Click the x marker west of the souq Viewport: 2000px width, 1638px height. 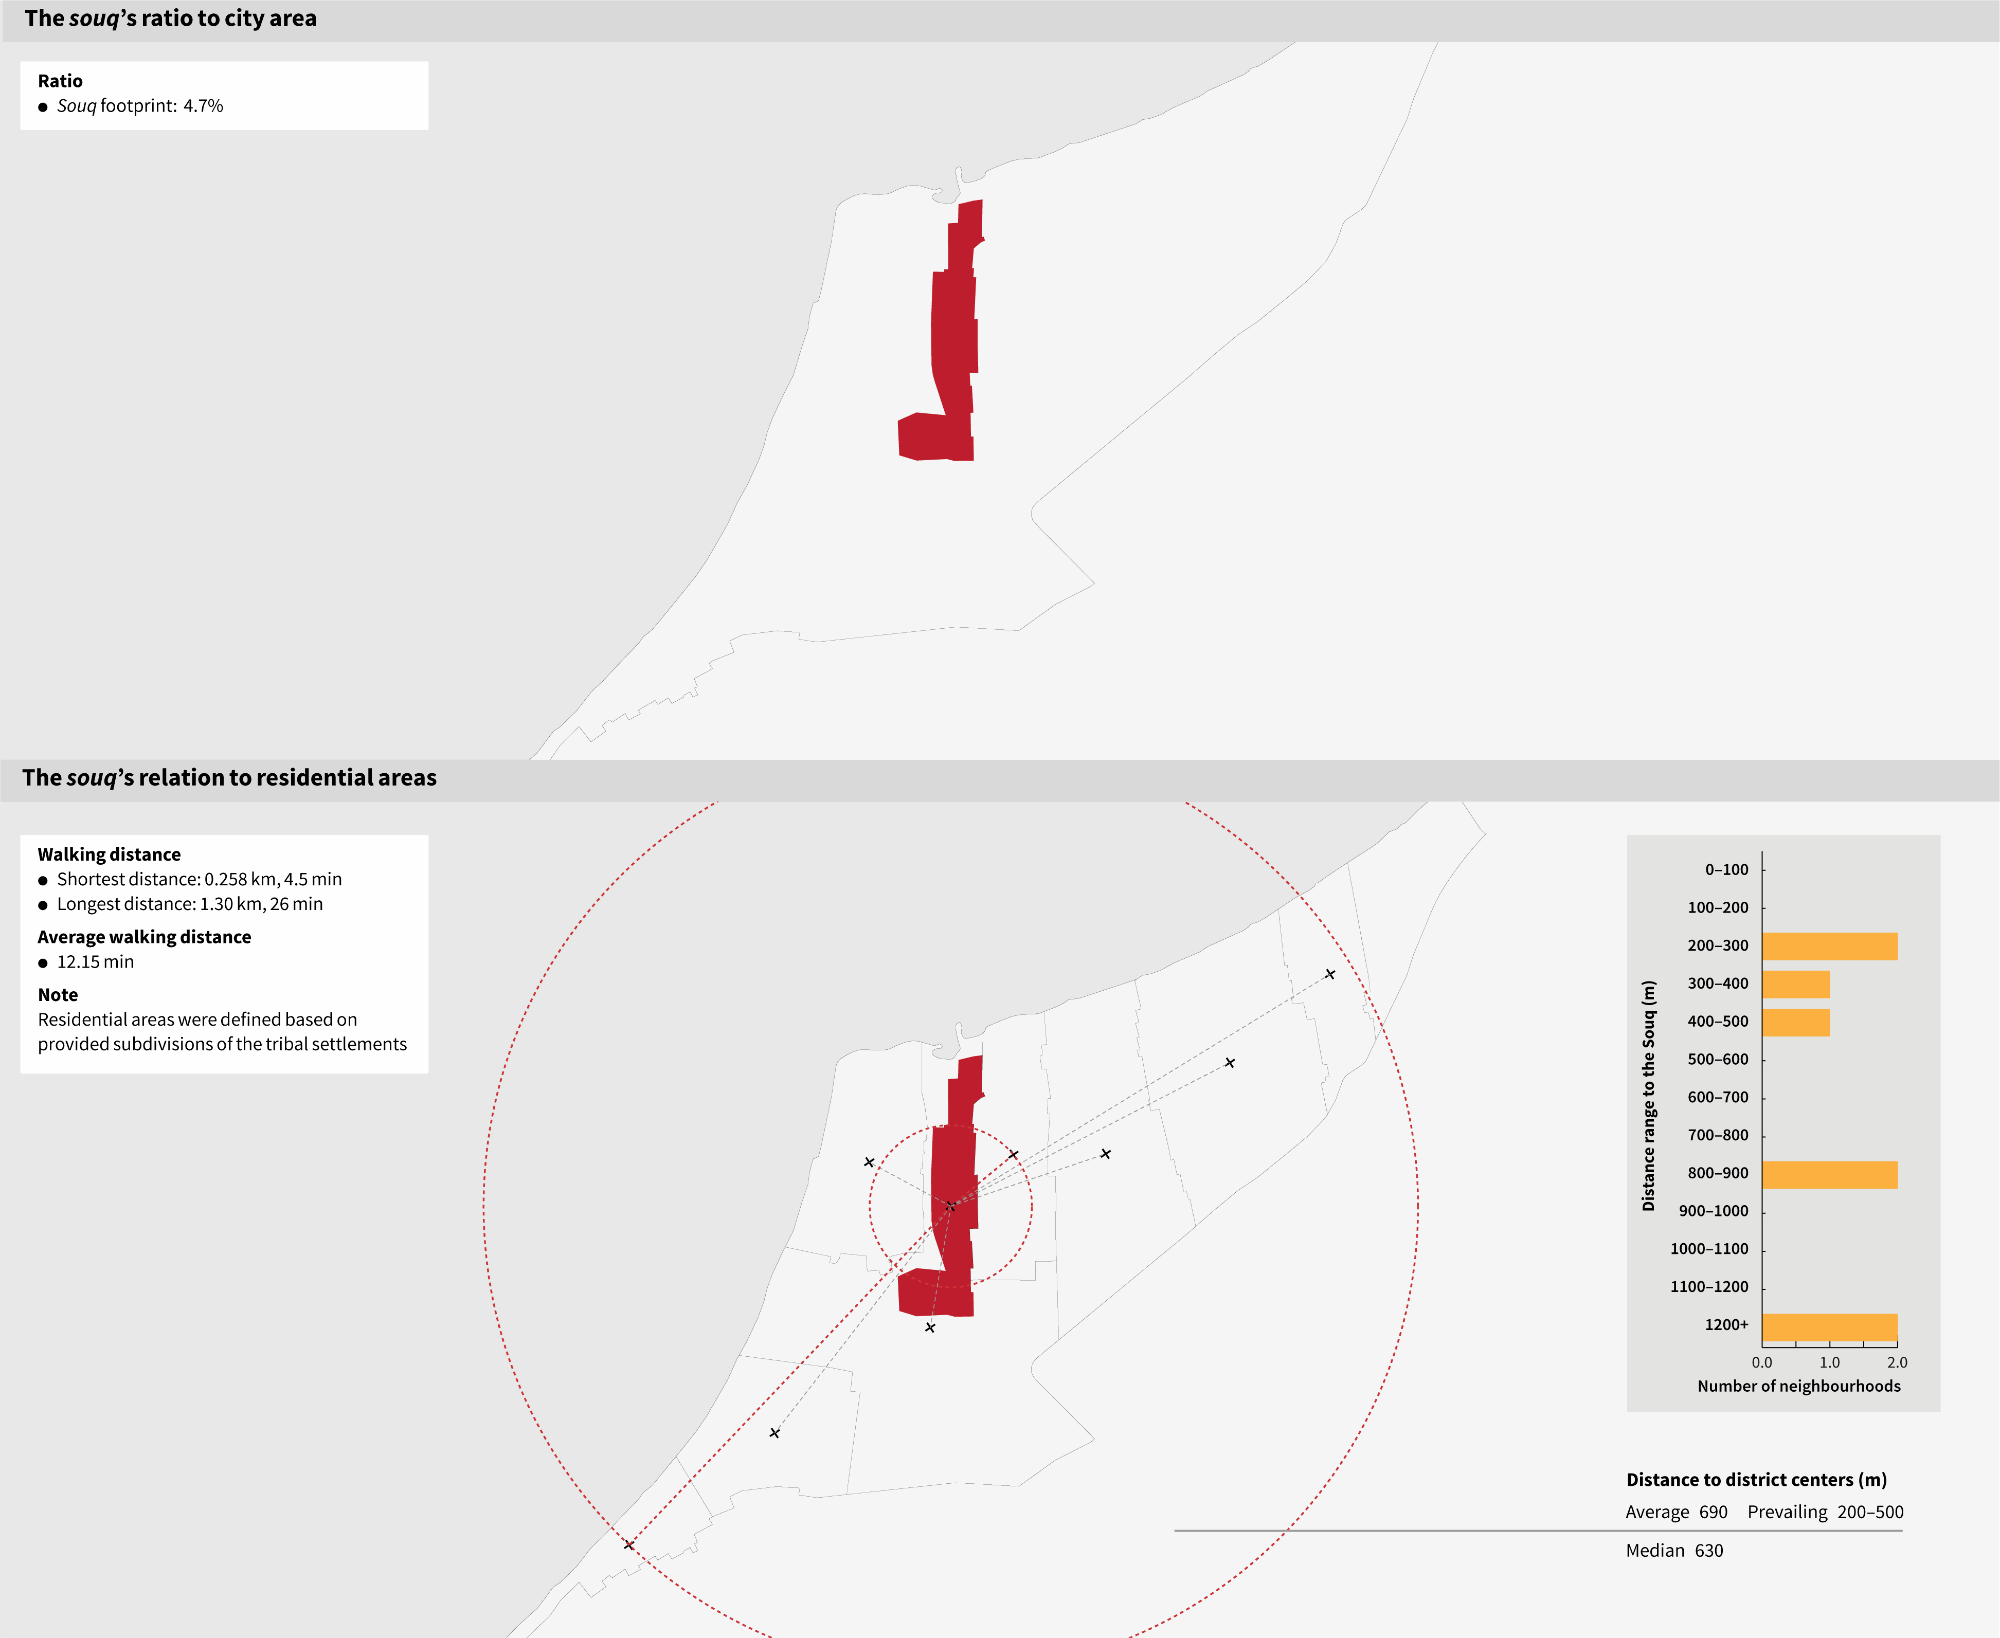point(869,1162)
